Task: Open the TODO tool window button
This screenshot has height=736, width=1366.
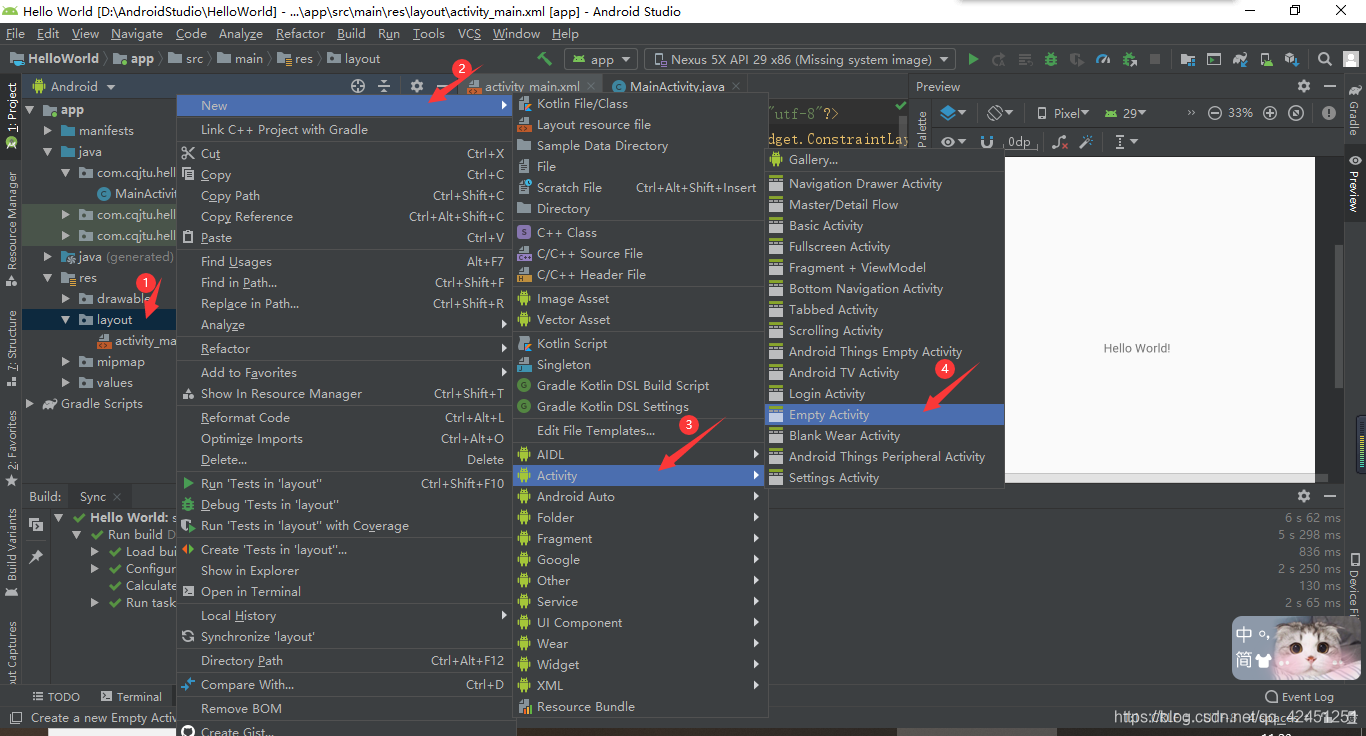Action: coord(56,697)
